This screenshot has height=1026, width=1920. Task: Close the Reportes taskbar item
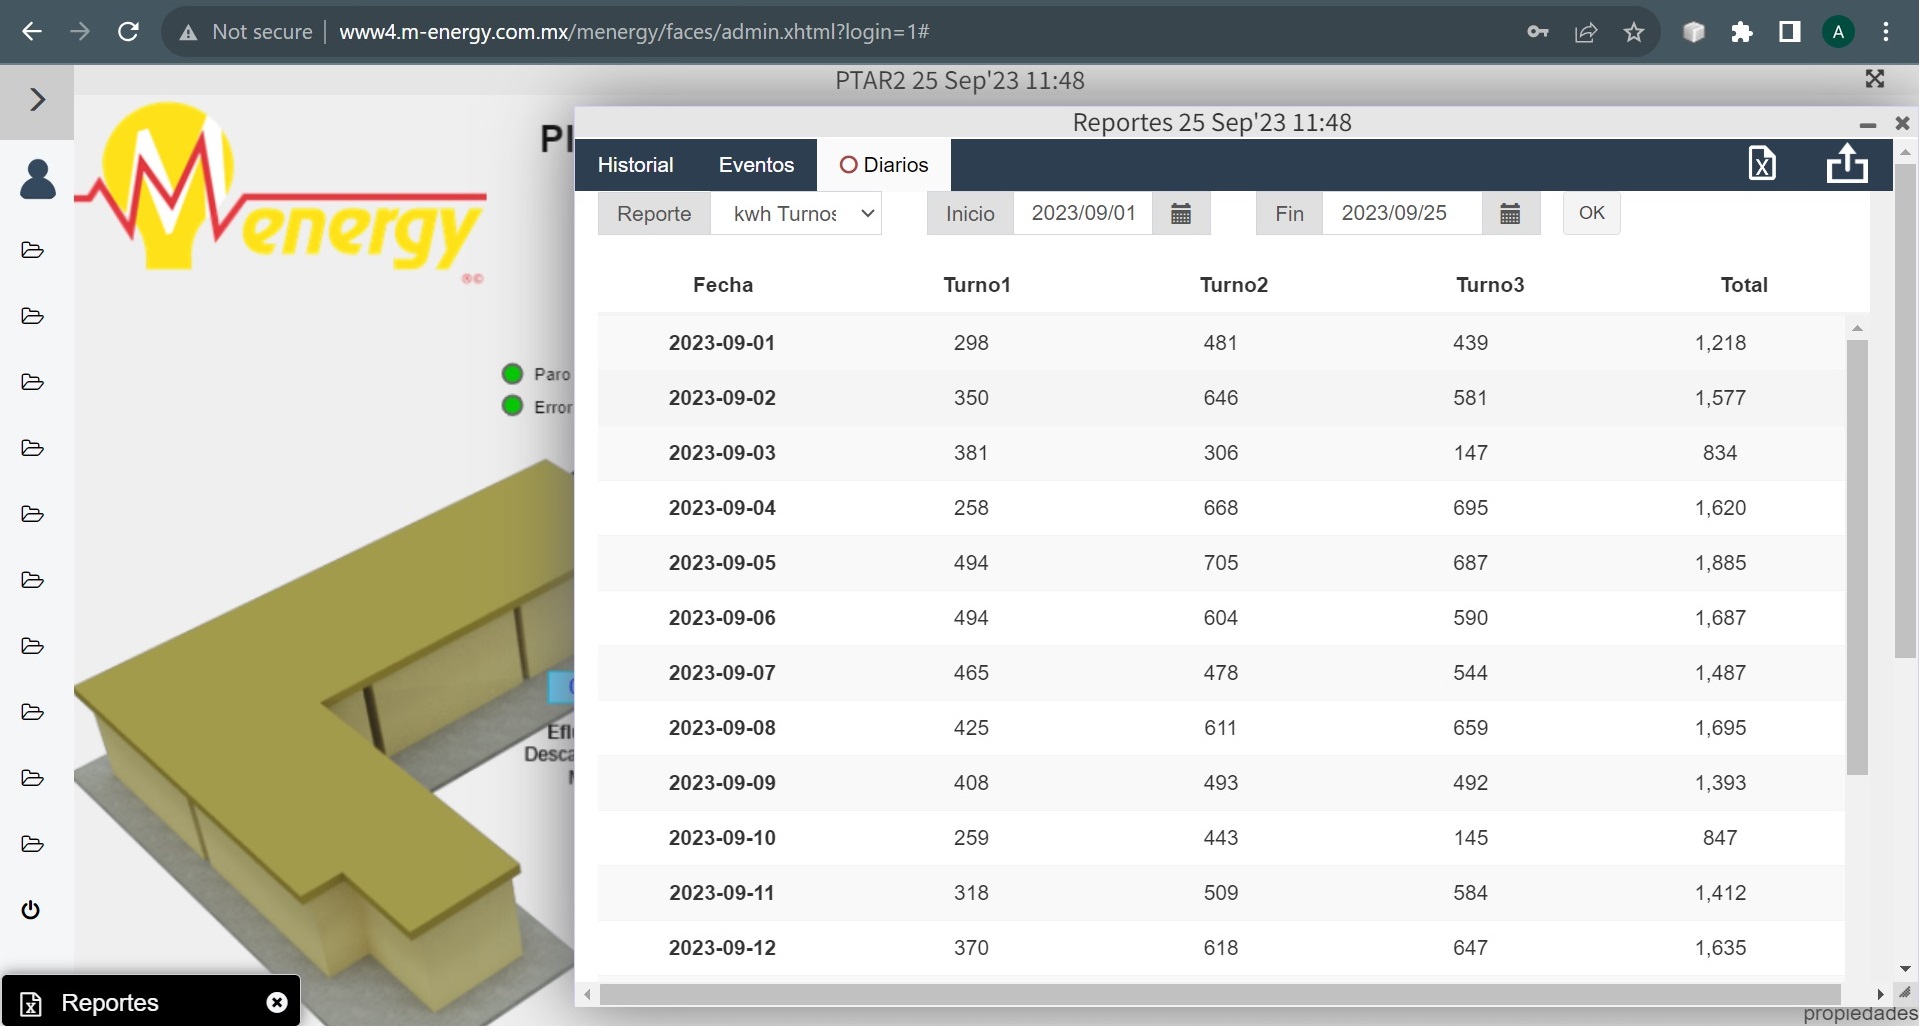click(277, 1002)
